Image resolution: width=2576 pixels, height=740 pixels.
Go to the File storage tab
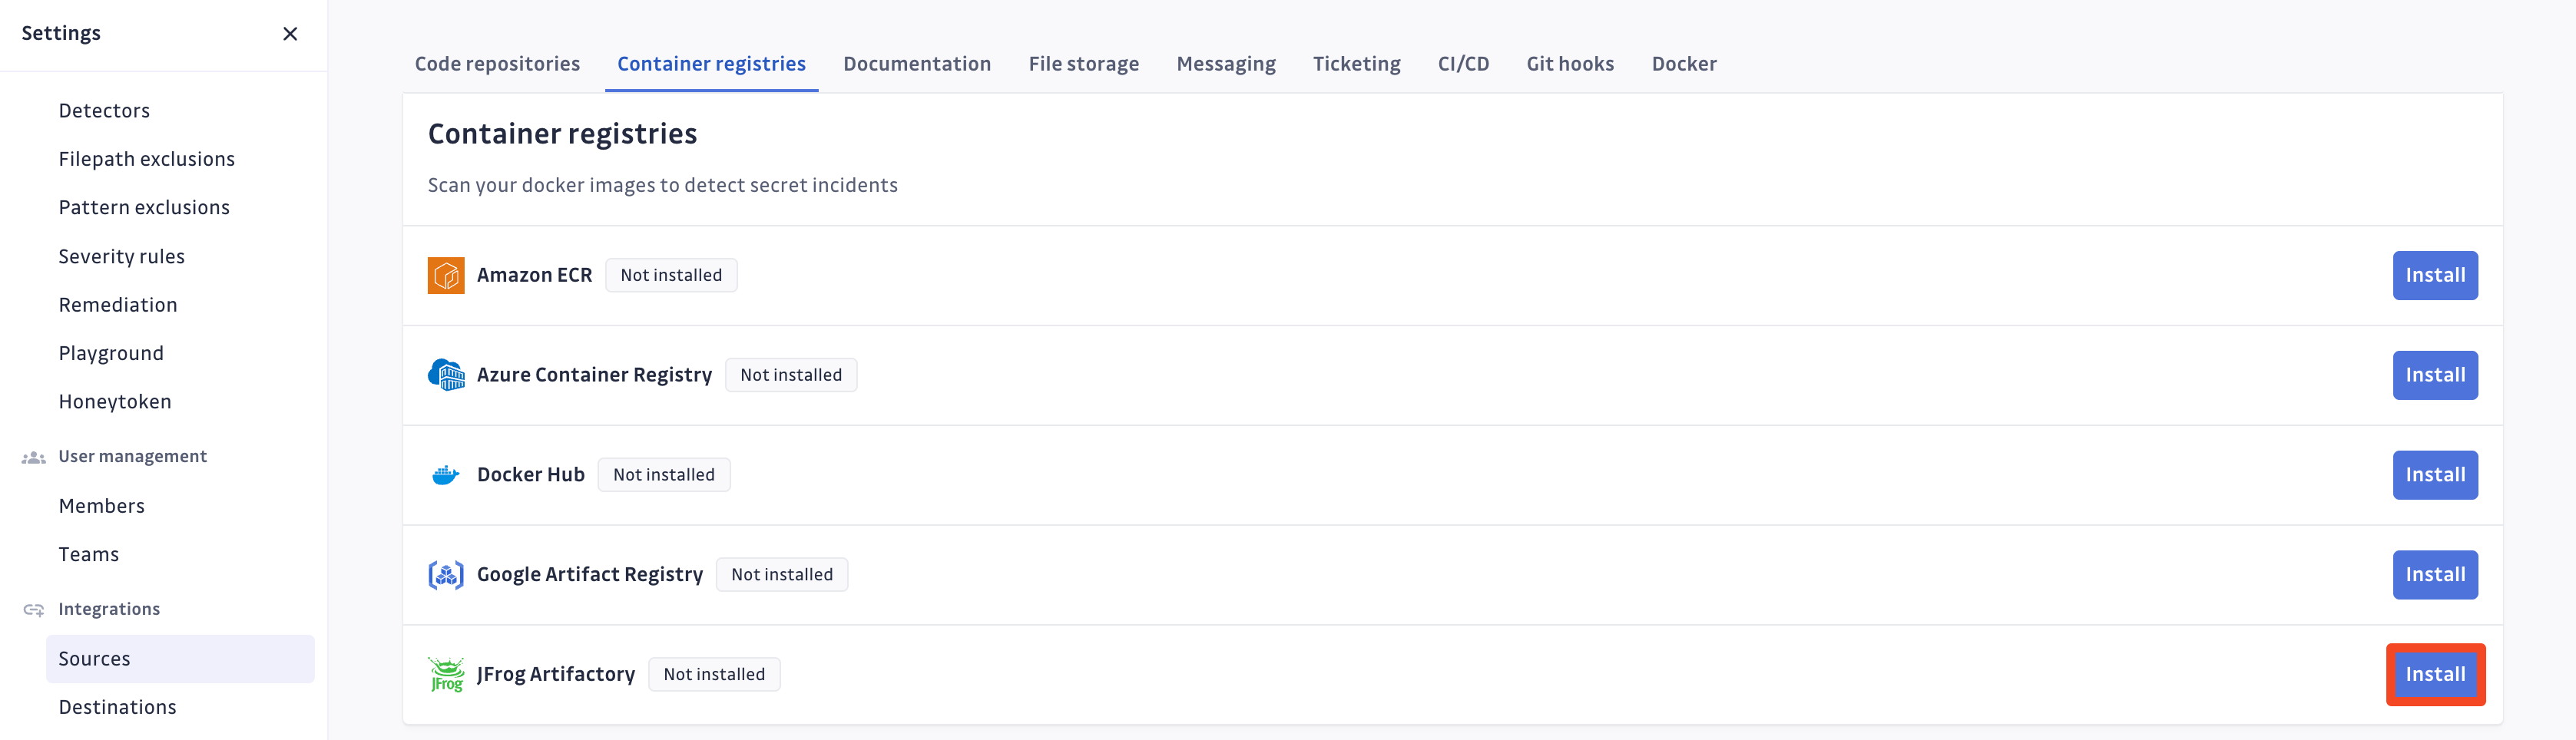point(1084,64)
